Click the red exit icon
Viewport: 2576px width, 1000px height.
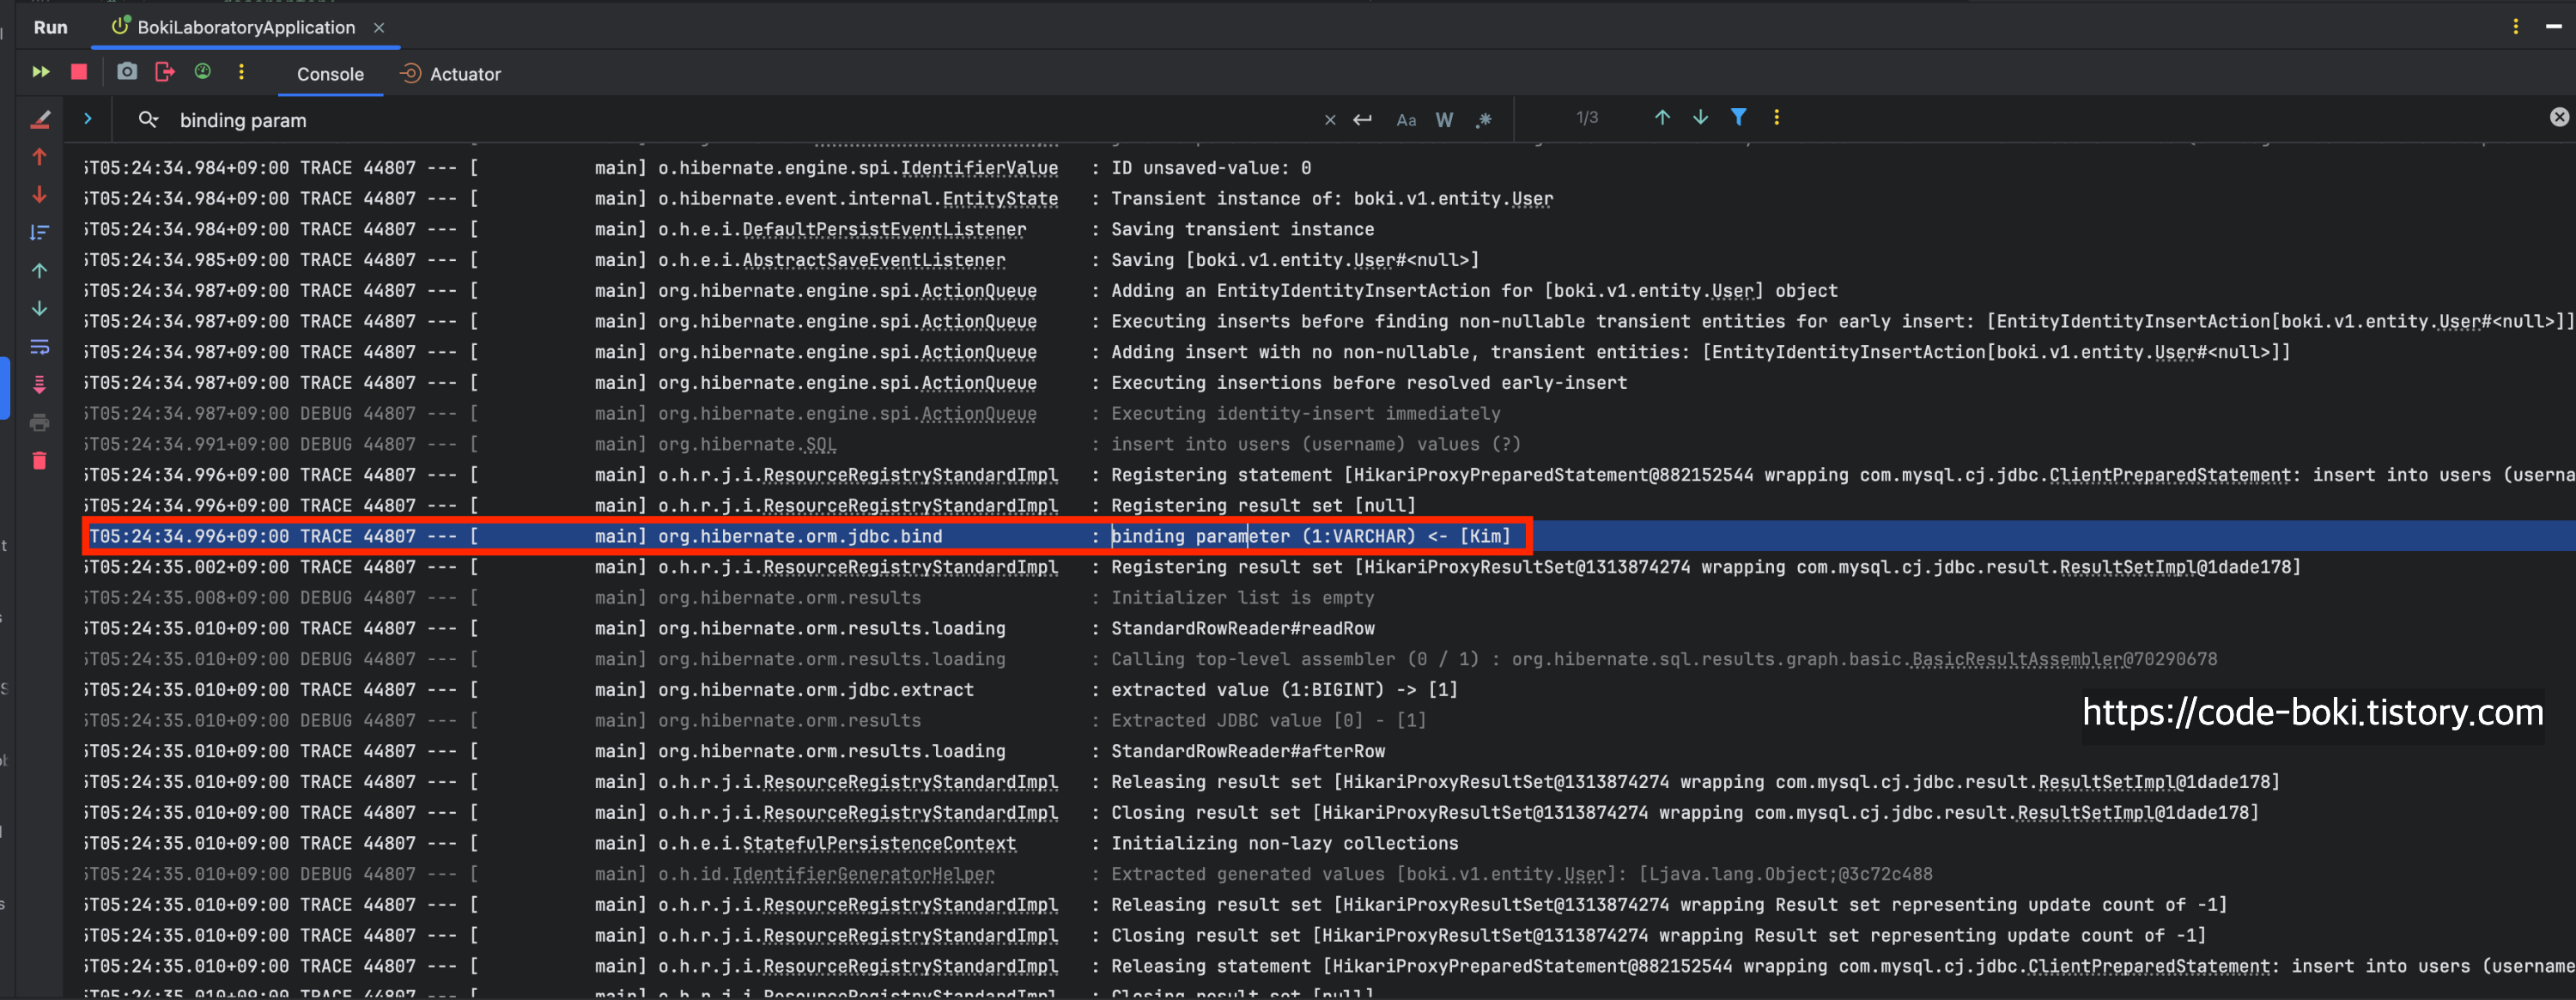pyautogui.click(x=165, y=72)
